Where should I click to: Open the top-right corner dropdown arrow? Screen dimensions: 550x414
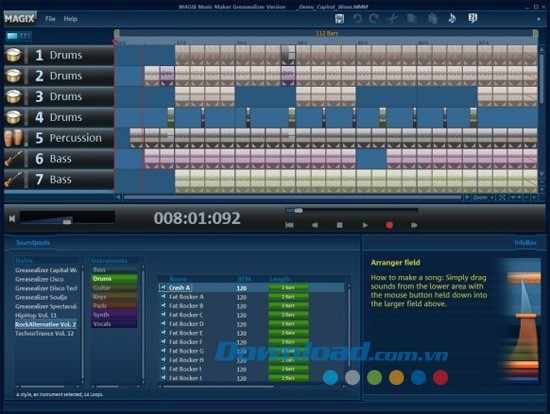pos(538,19)
